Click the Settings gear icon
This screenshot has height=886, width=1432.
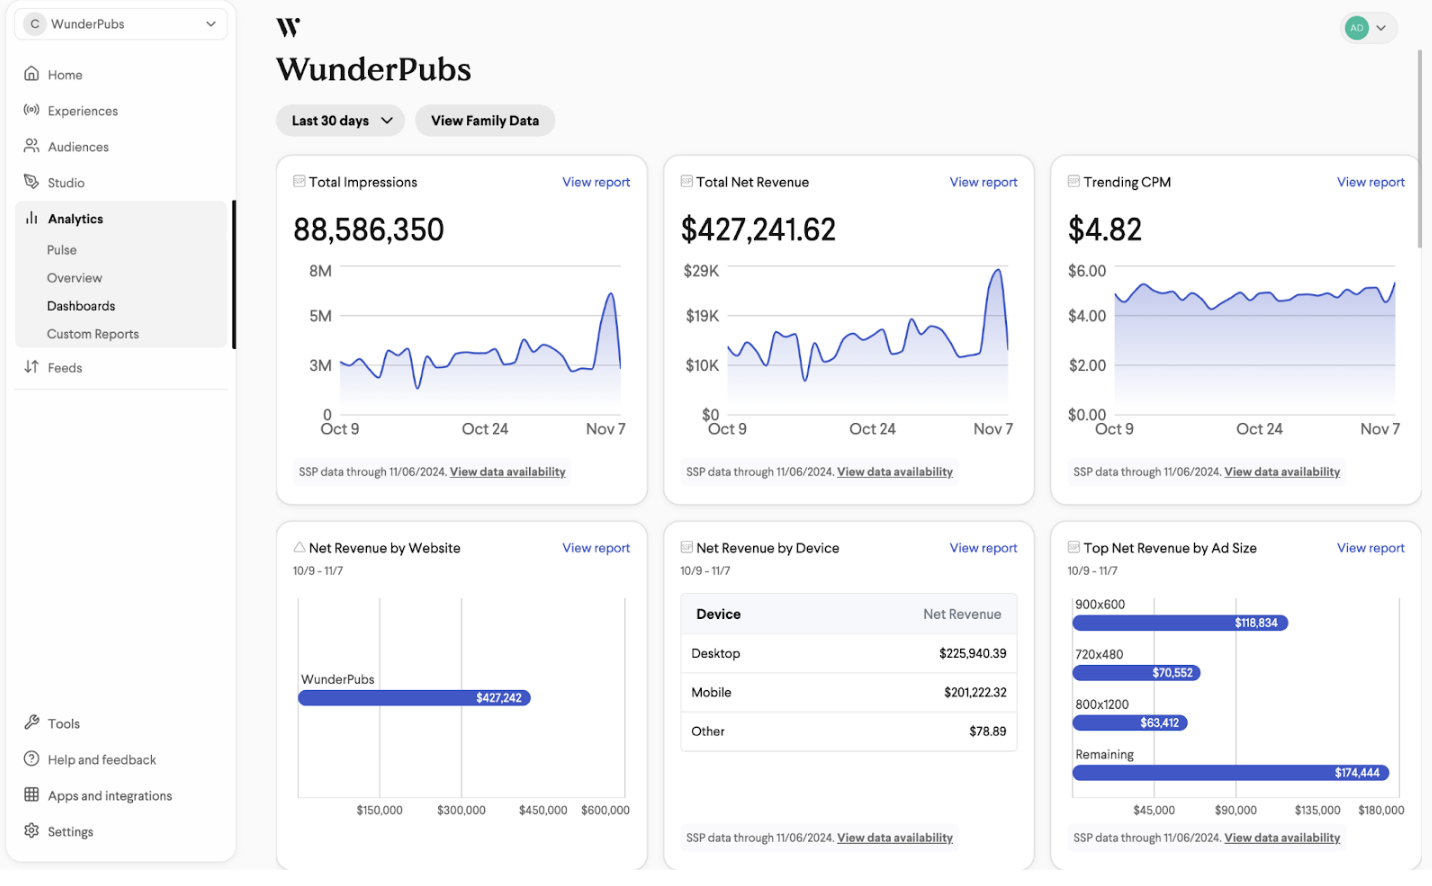pos(33,831)
